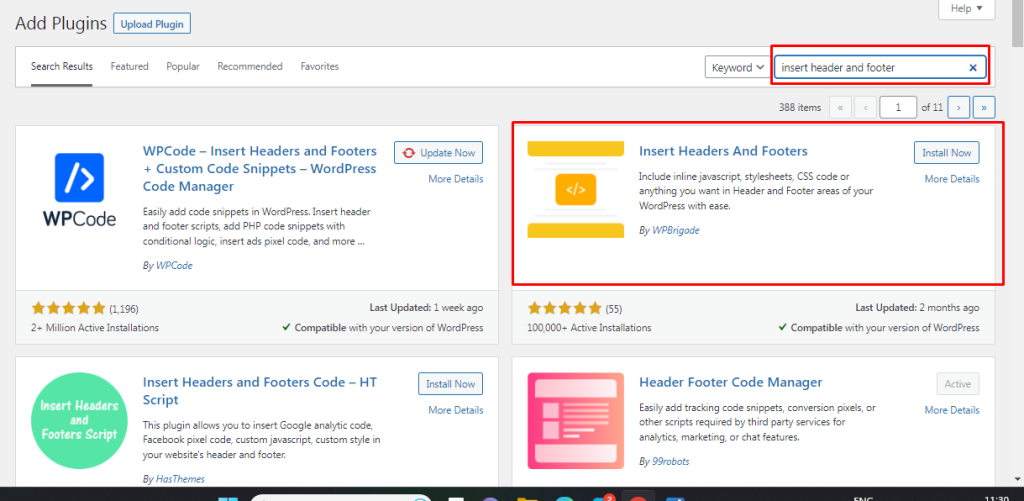Image resolution: width=1024 pixels, height=501 pixels.
Task: Open the Insert Headers And Footers title link
Action: (x=723, y=151)
